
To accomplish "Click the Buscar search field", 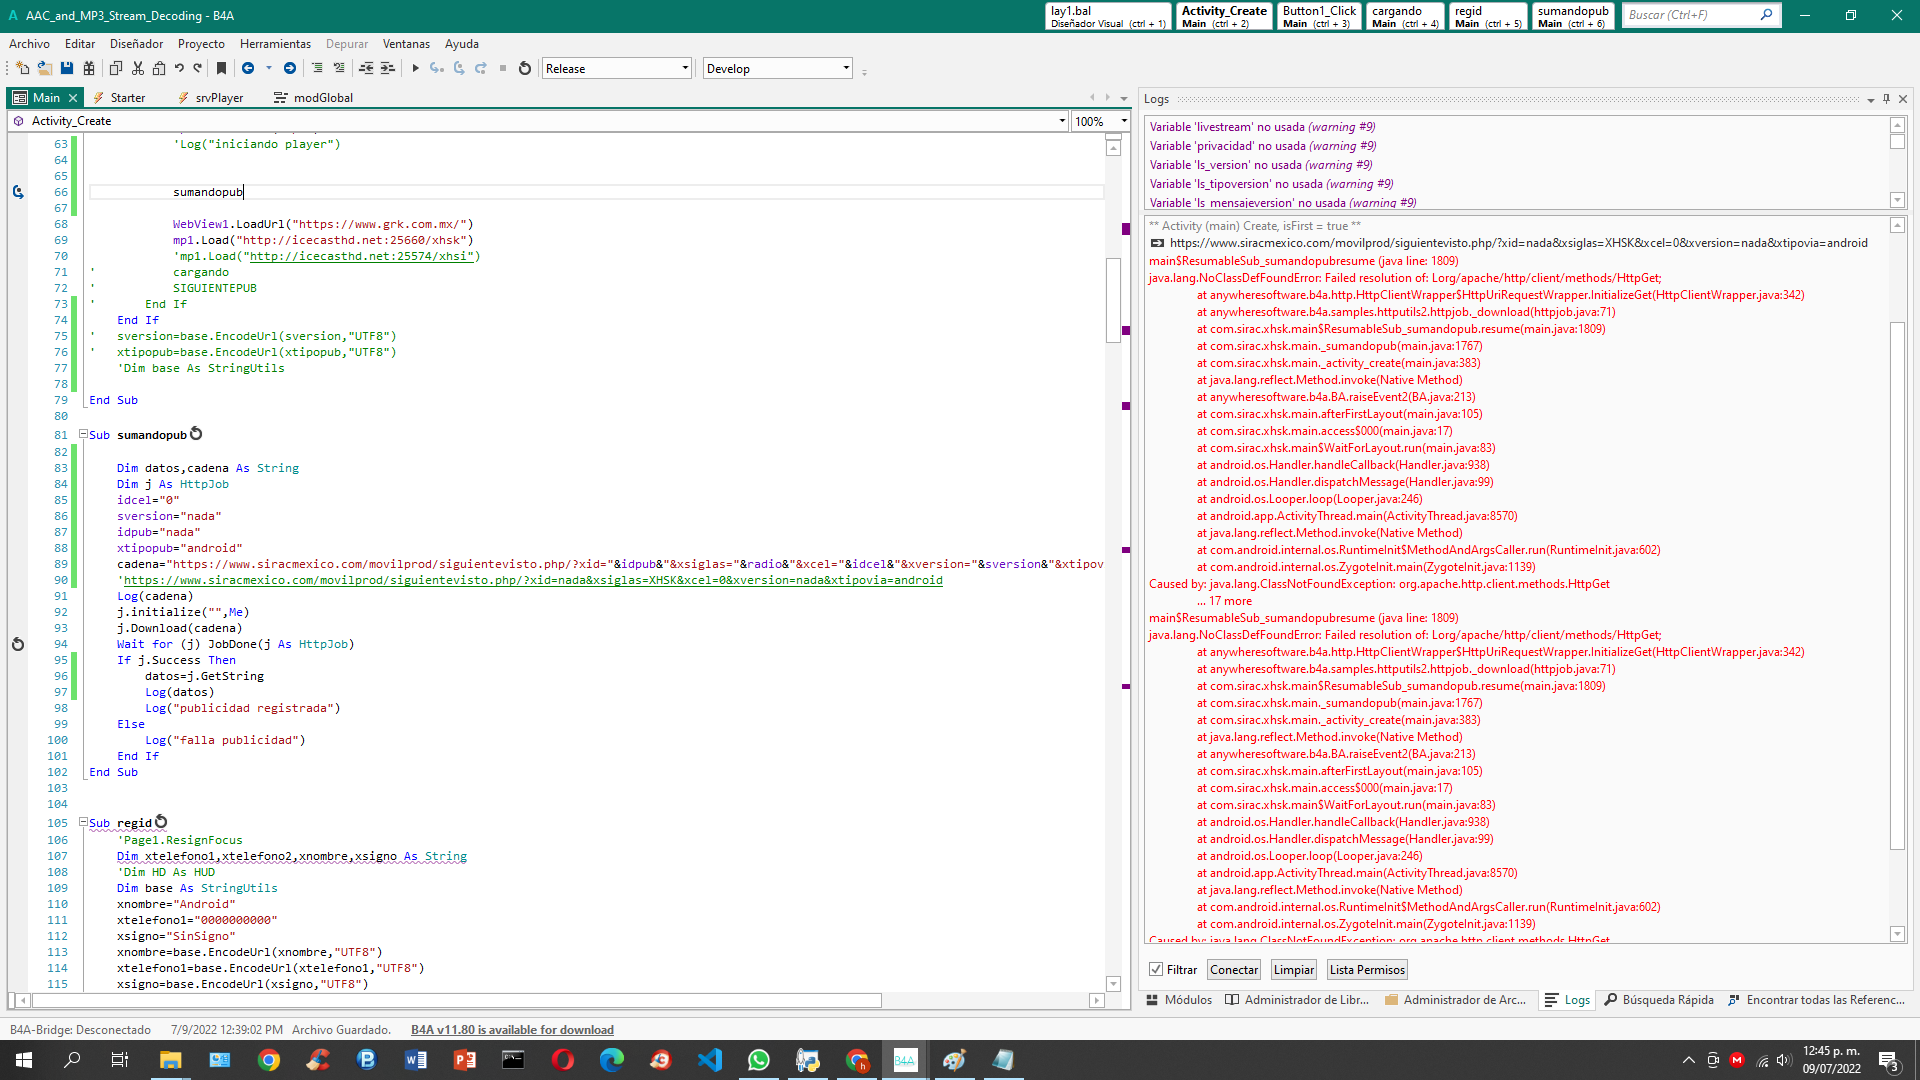I will [x=1690, y=15].
